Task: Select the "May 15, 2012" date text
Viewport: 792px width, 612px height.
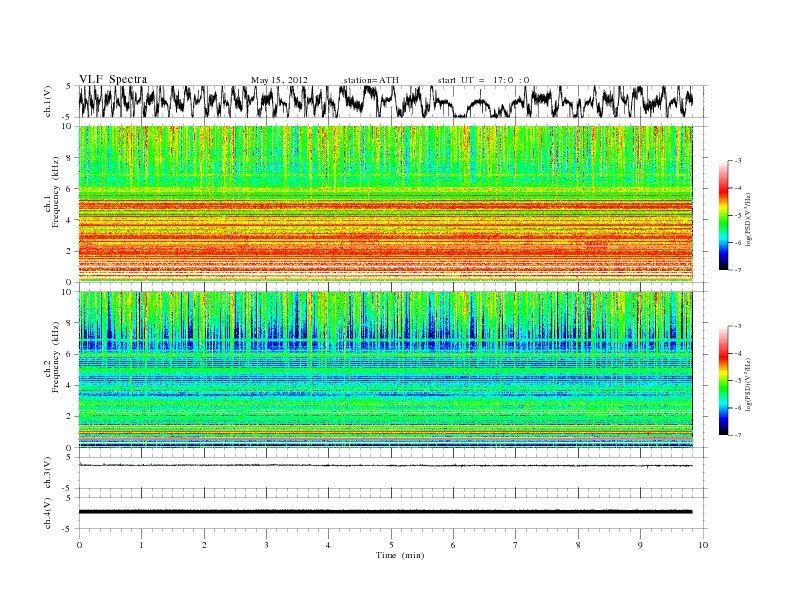Action: [x=279, y=80]
